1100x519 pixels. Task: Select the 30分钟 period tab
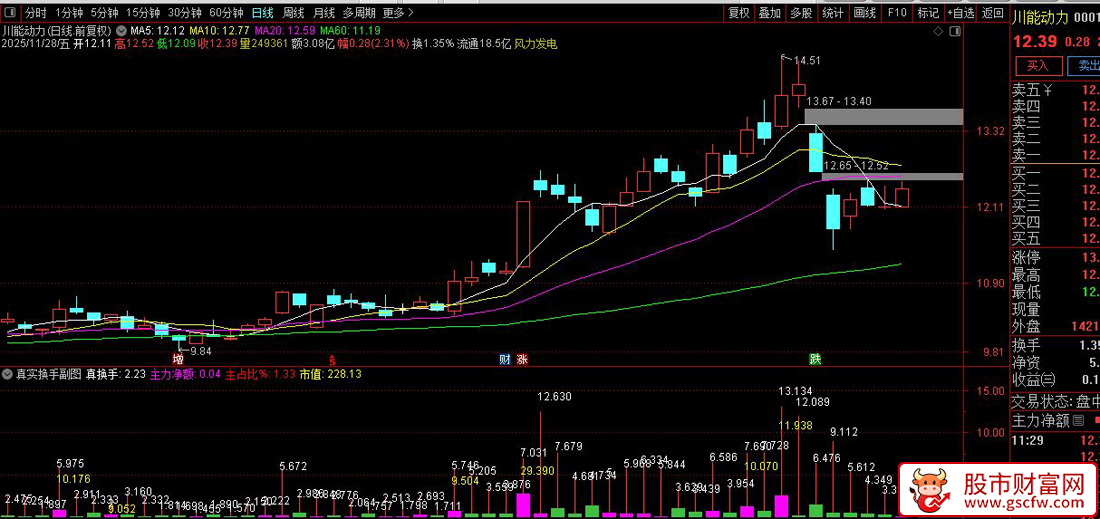click(185, 13)
